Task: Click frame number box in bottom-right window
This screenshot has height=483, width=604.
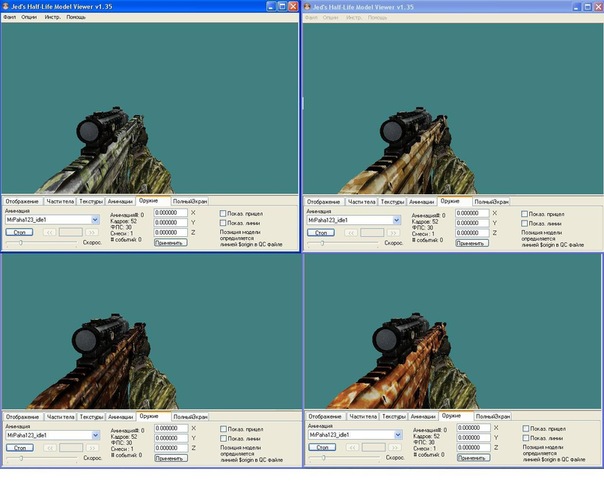Action: (x=373, y=447)
